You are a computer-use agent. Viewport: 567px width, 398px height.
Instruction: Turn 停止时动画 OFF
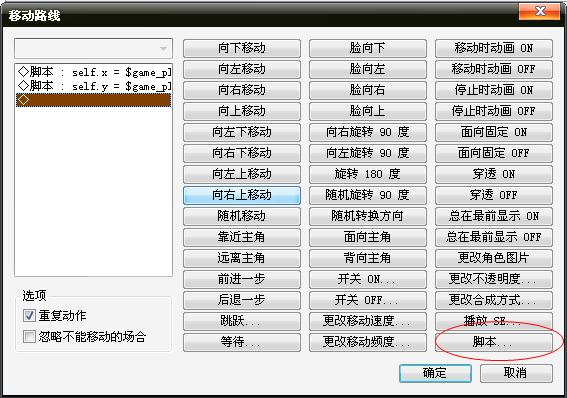click(494, 111)
